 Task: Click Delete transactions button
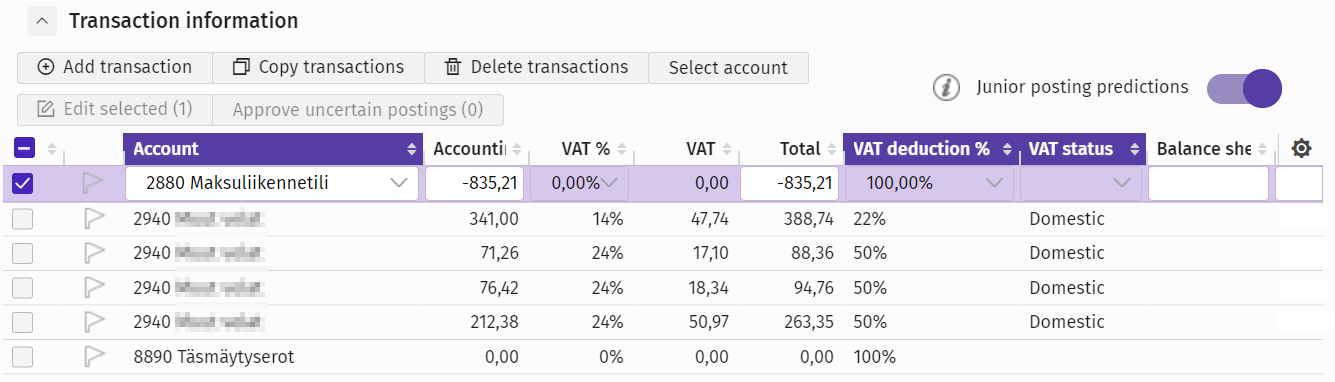[536, 67]
